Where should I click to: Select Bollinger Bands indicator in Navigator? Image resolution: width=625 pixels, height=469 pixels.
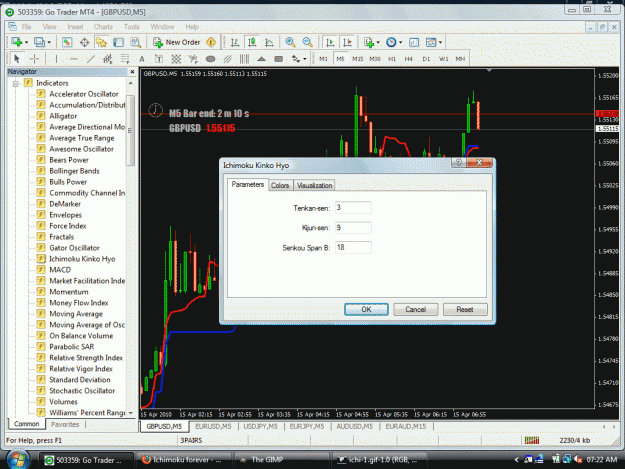(x=74, y=171)
